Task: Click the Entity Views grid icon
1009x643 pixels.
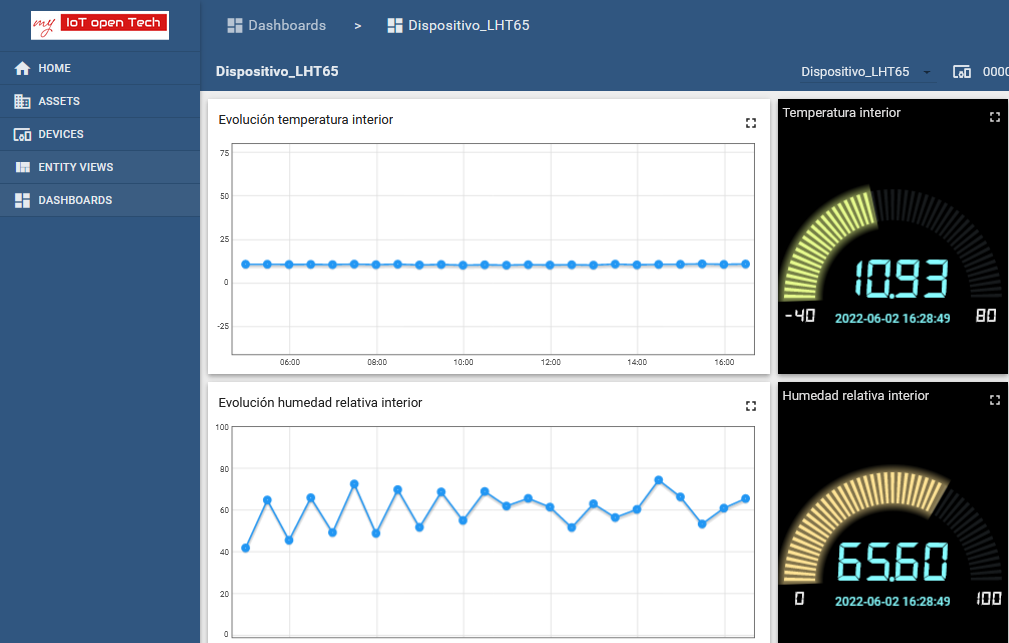Action: (x=22, y=167)
